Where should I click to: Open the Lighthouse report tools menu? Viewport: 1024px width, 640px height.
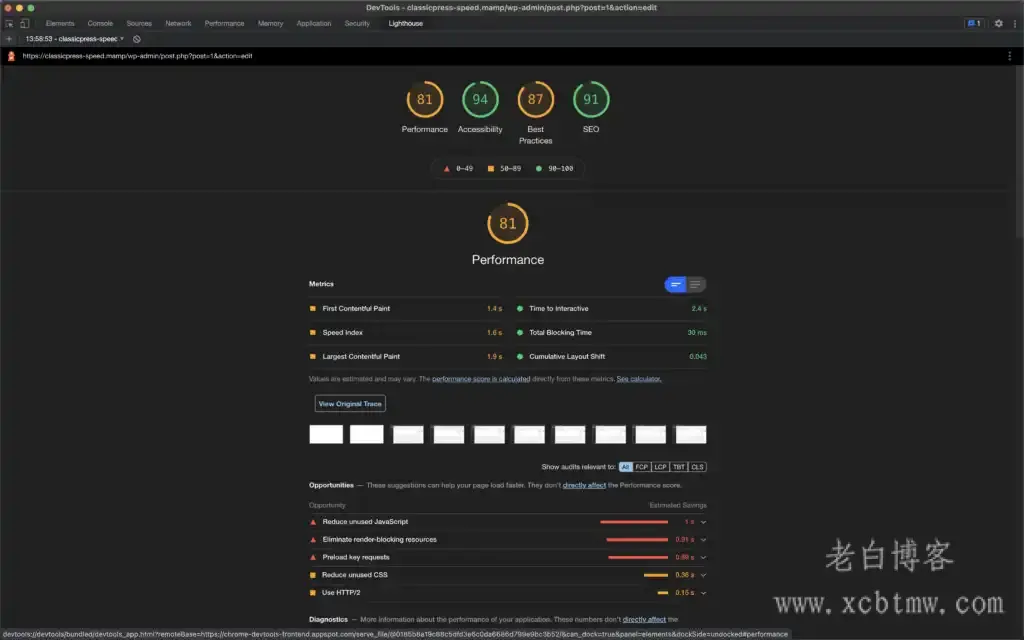tap(1010, 56)
